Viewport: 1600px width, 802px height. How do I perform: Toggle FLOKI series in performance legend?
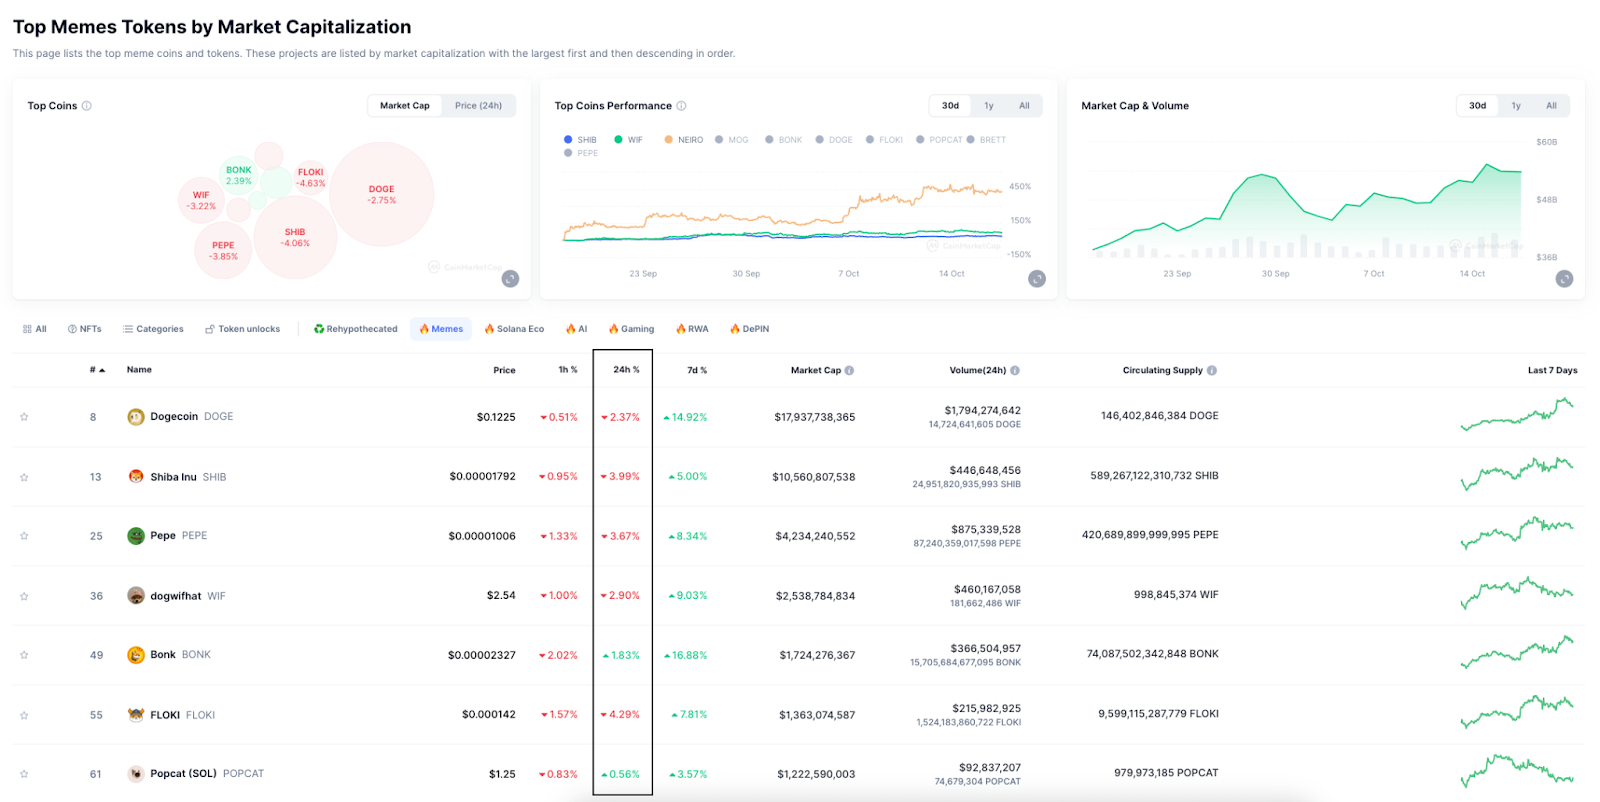(x=885, y=140)
